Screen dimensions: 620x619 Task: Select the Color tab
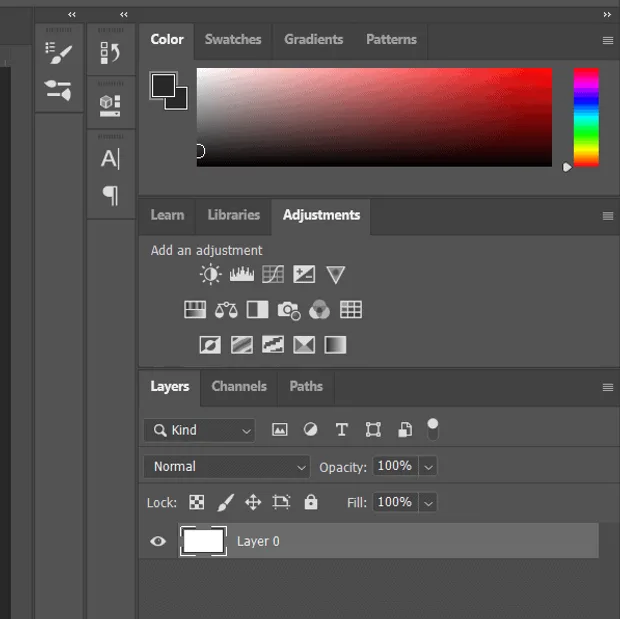[167, 40]
